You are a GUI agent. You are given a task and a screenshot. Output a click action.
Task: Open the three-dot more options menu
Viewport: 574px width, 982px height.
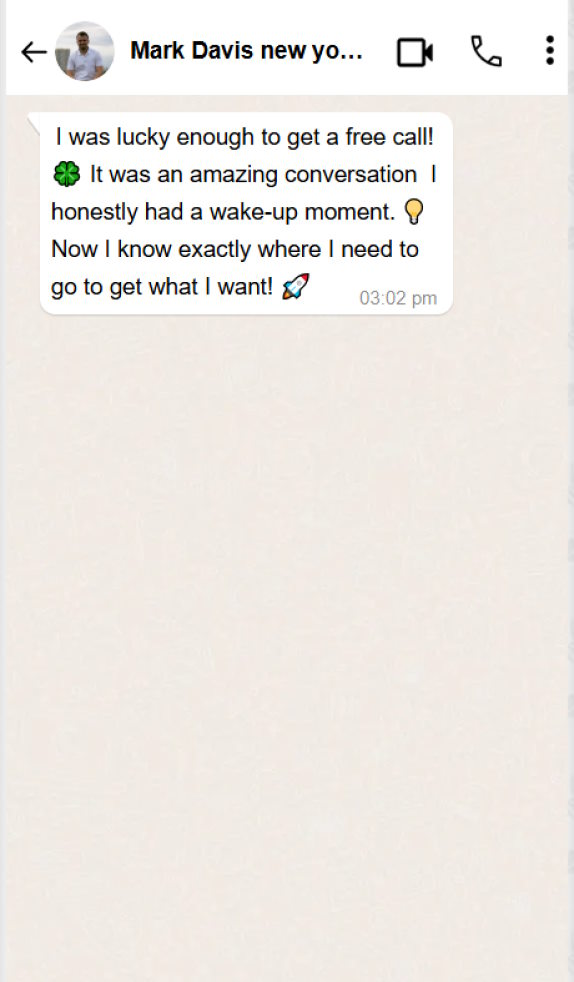pyautogui.click(x=550, y=51)
